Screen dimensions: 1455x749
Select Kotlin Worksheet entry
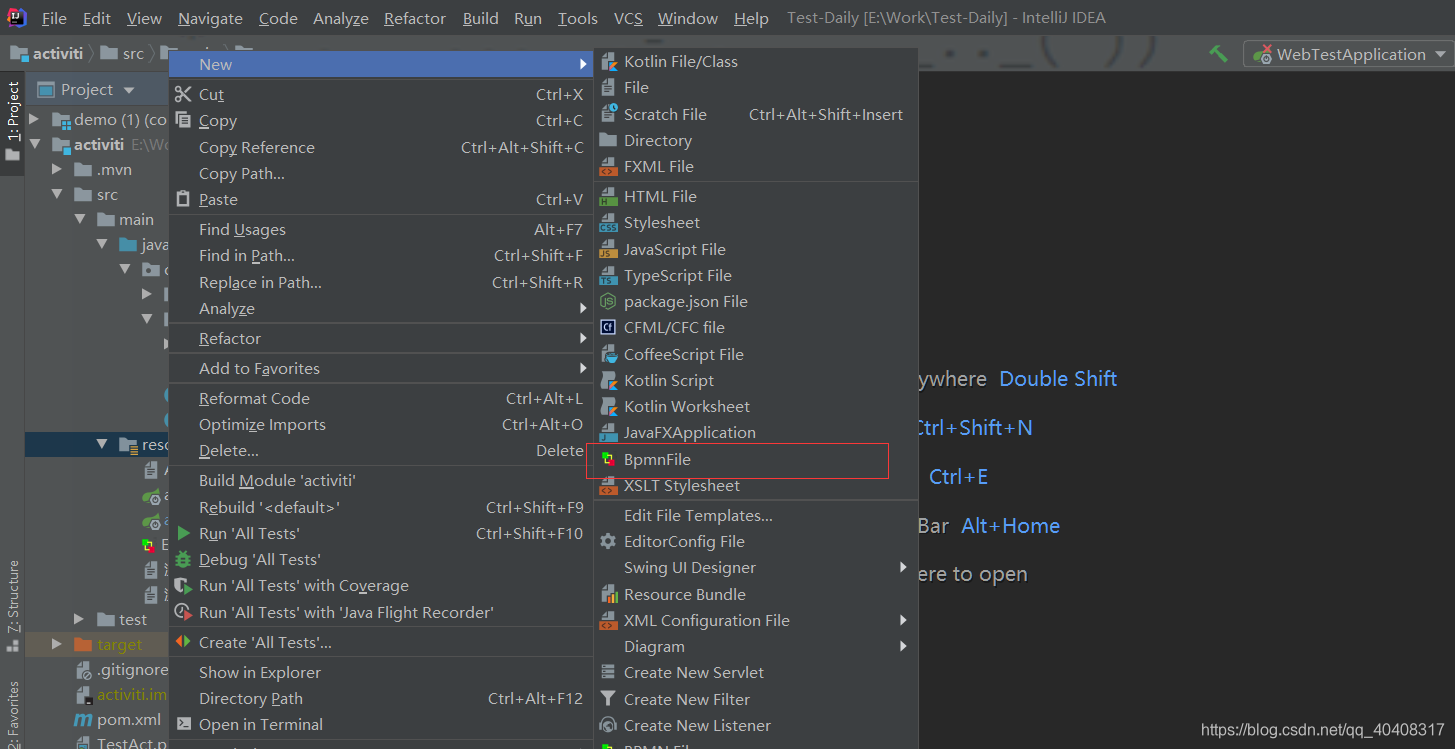tap(756, 407)
